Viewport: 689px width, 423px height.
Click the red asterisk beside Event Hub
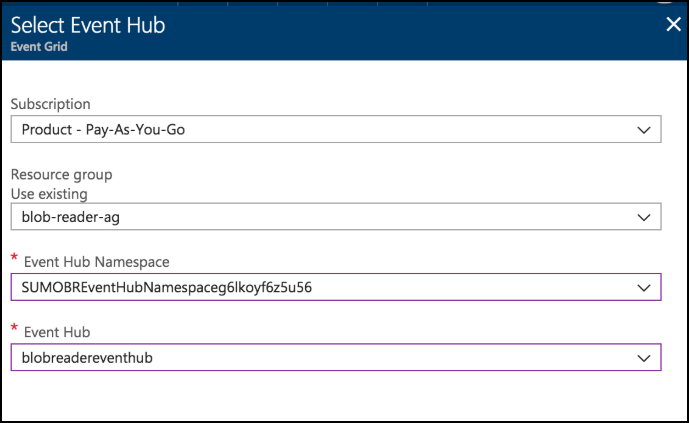[14, 329]
